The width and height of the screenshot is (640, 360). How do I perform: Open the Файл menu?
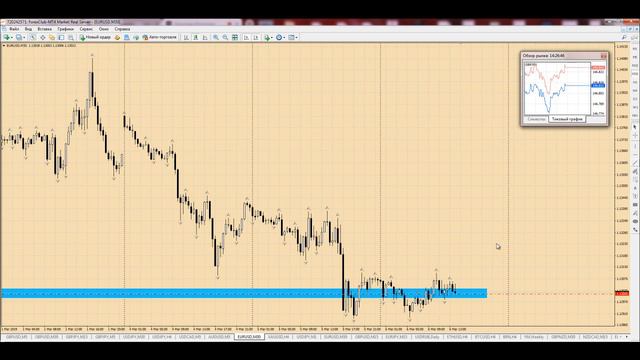tap(14, 29)
